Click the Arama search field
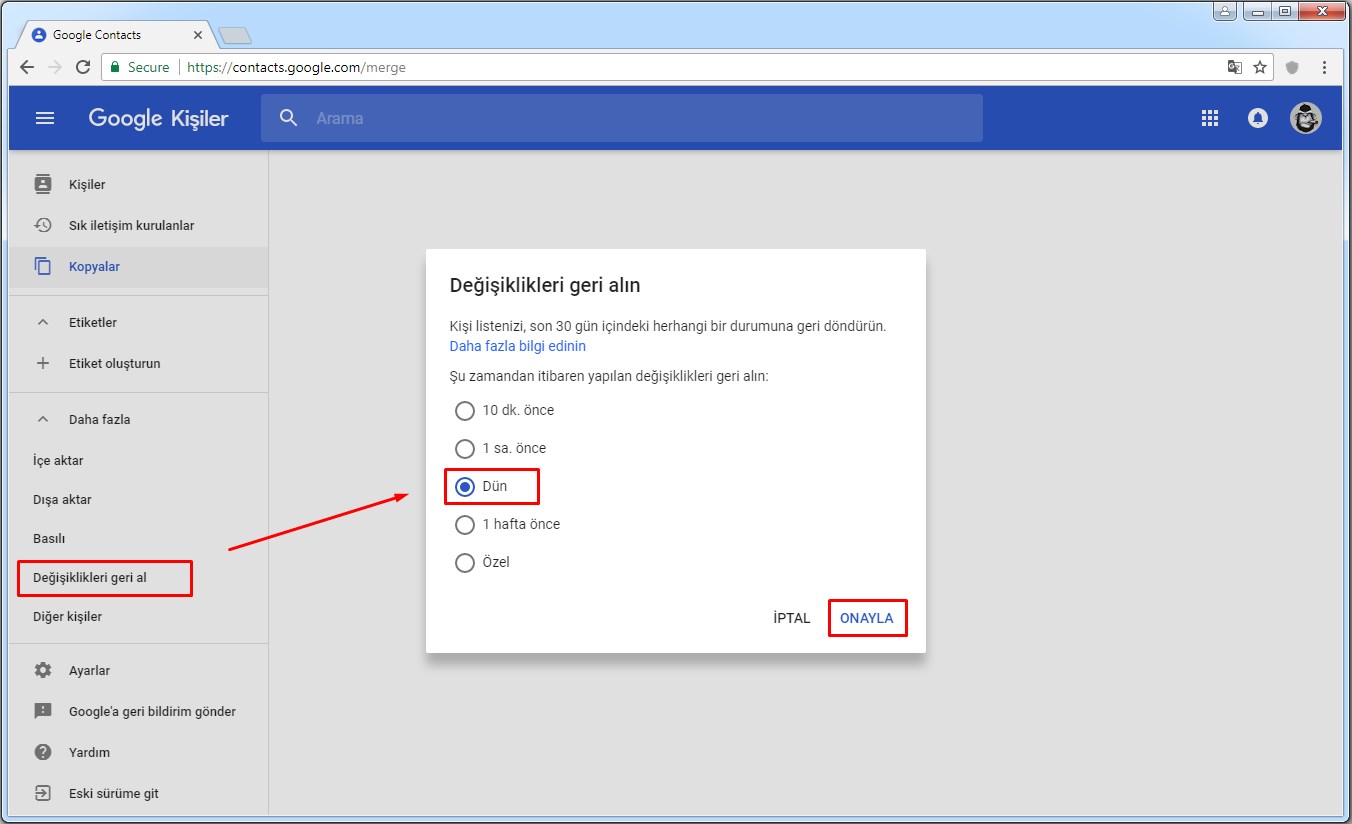Viewport: 1352px width, 824px height. [640, 118]
